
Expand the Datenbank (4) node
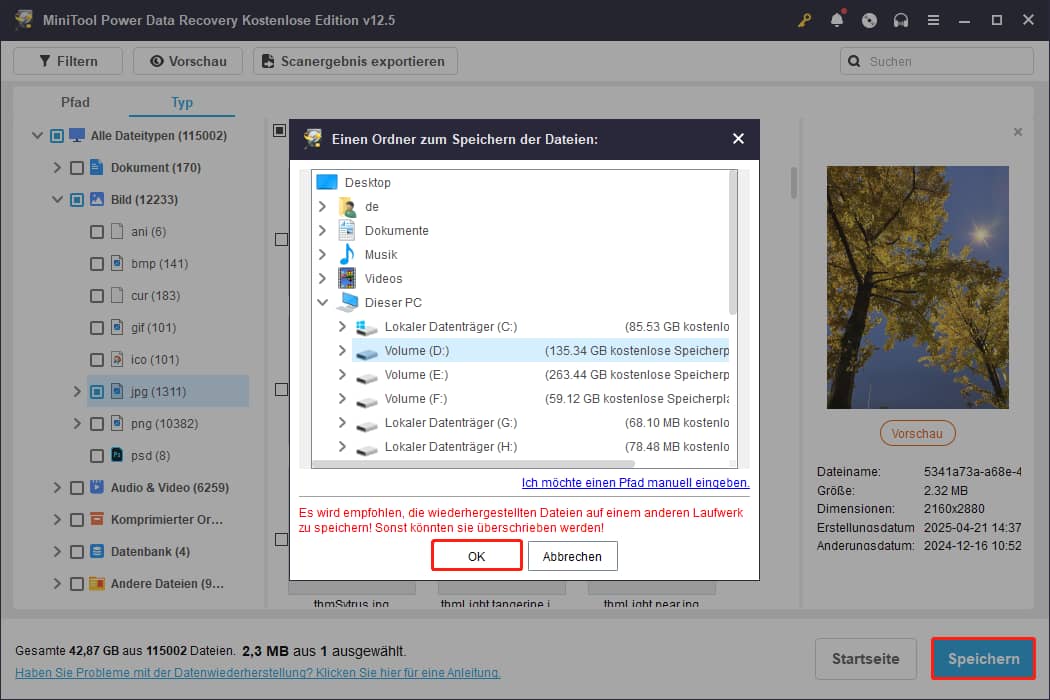coord(57,551)
